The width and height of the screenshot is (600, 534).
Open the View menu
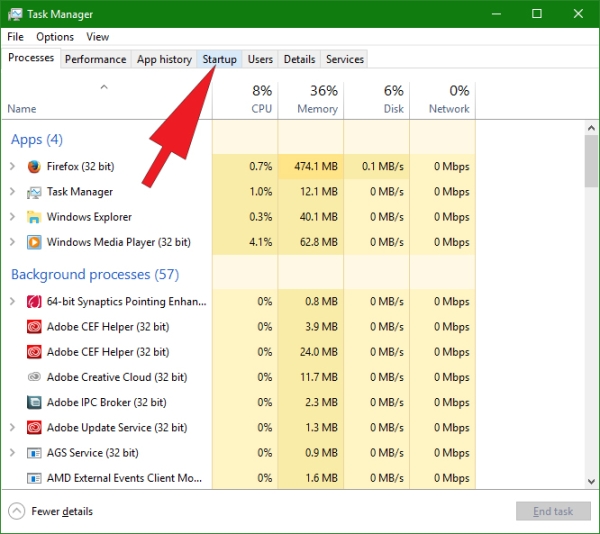pos(98,37)
